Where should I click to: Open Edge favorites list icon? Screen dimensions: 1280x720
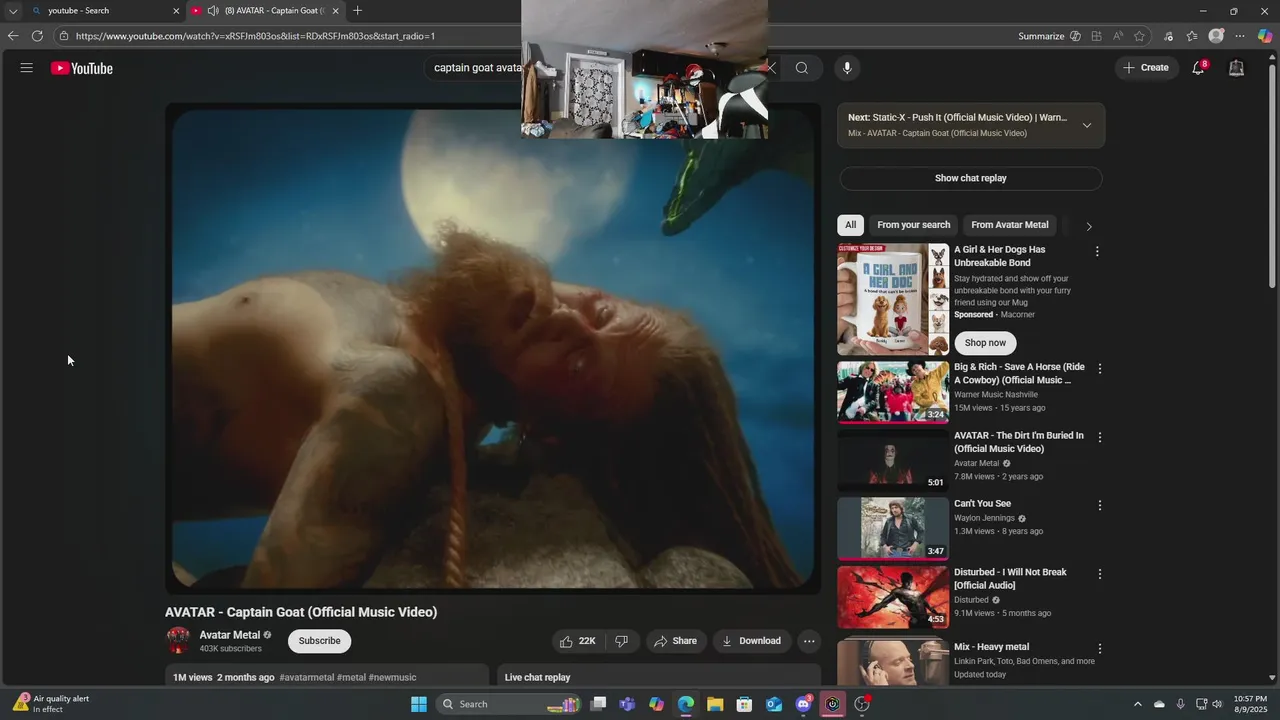pyautogui.click(x=1192, y=36)
